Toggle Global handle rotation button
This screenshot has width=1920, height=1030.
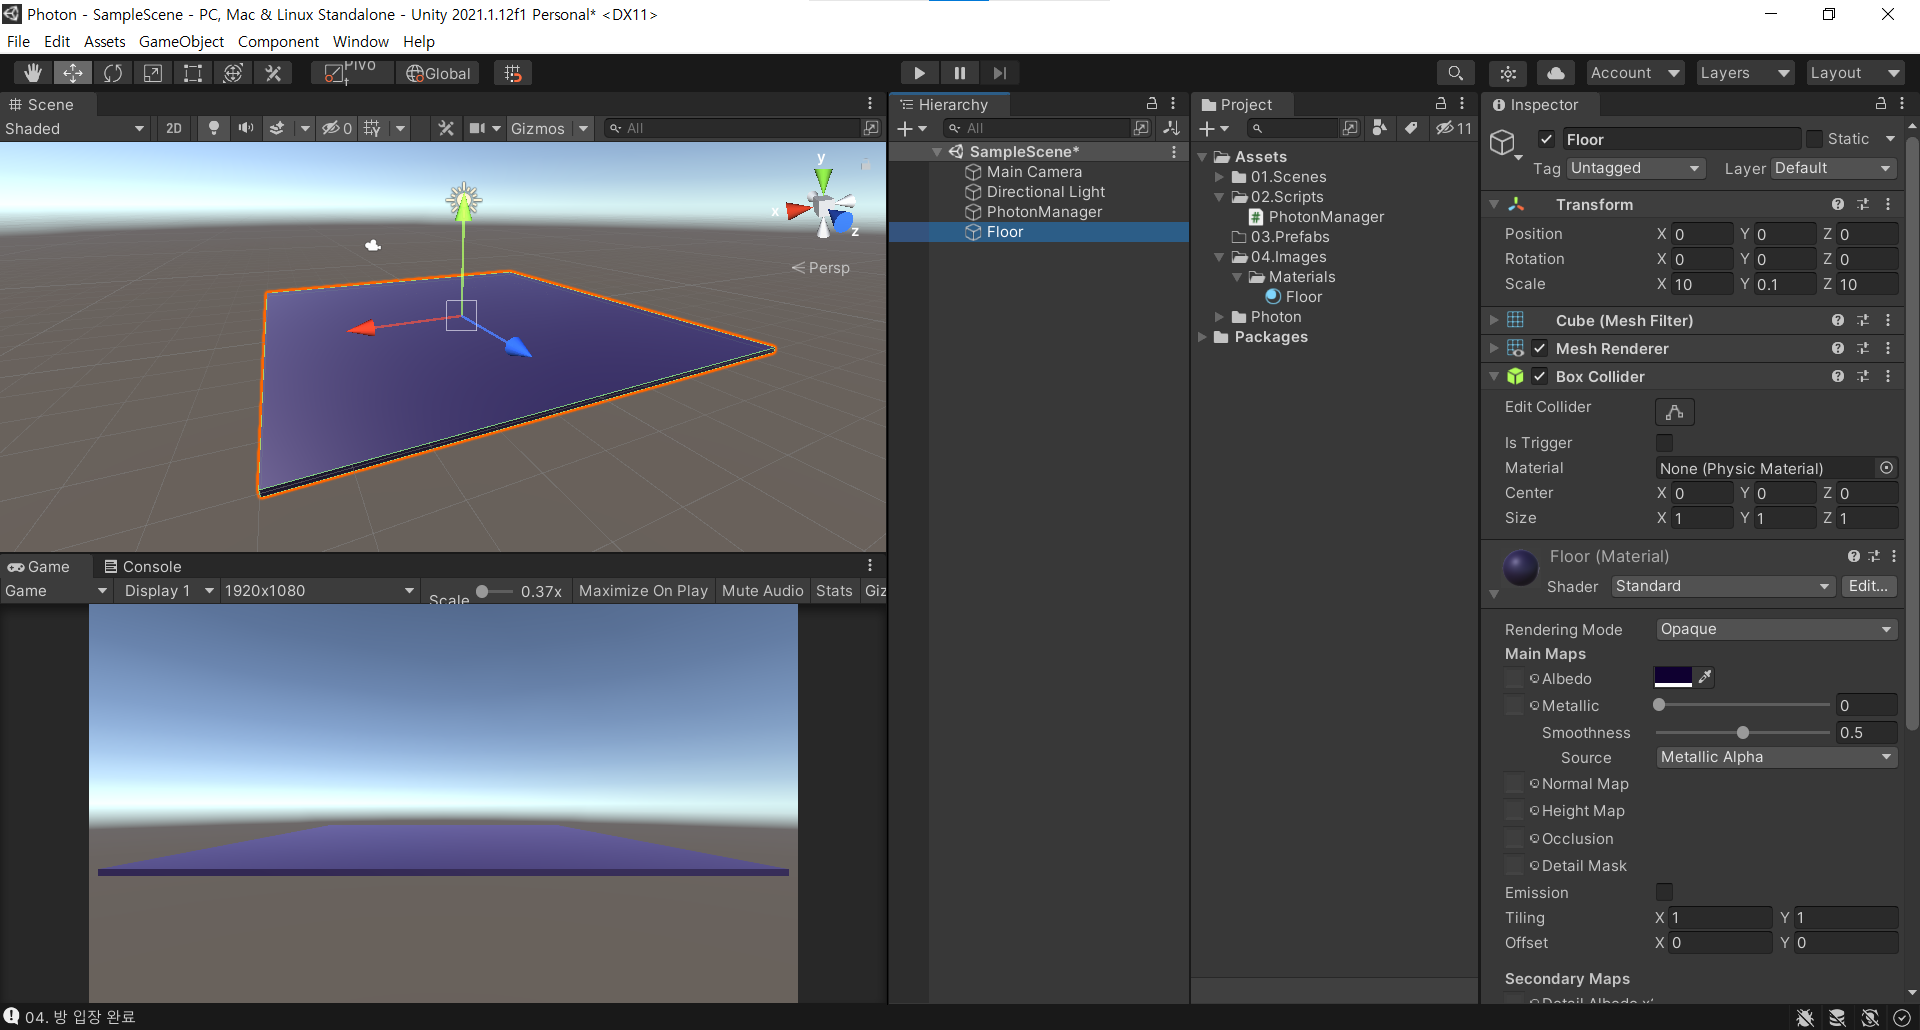(x=438, y=73)
